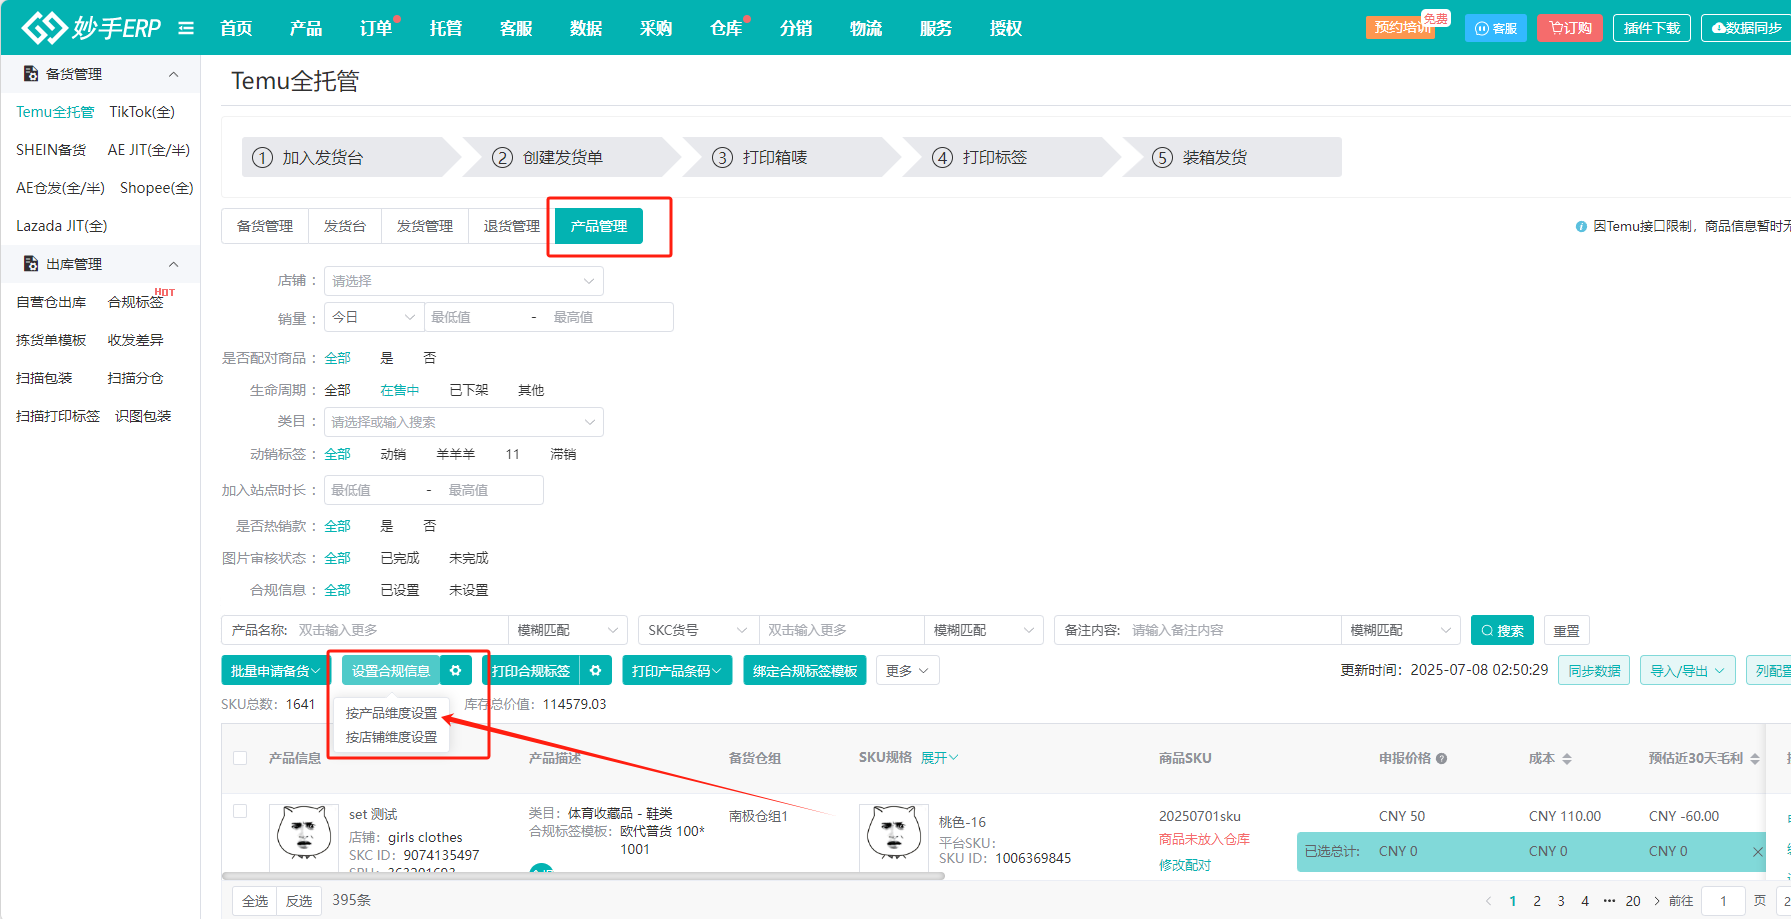
Task: Choose 按店铺维度设置 menu option
Action: point(391,737)
